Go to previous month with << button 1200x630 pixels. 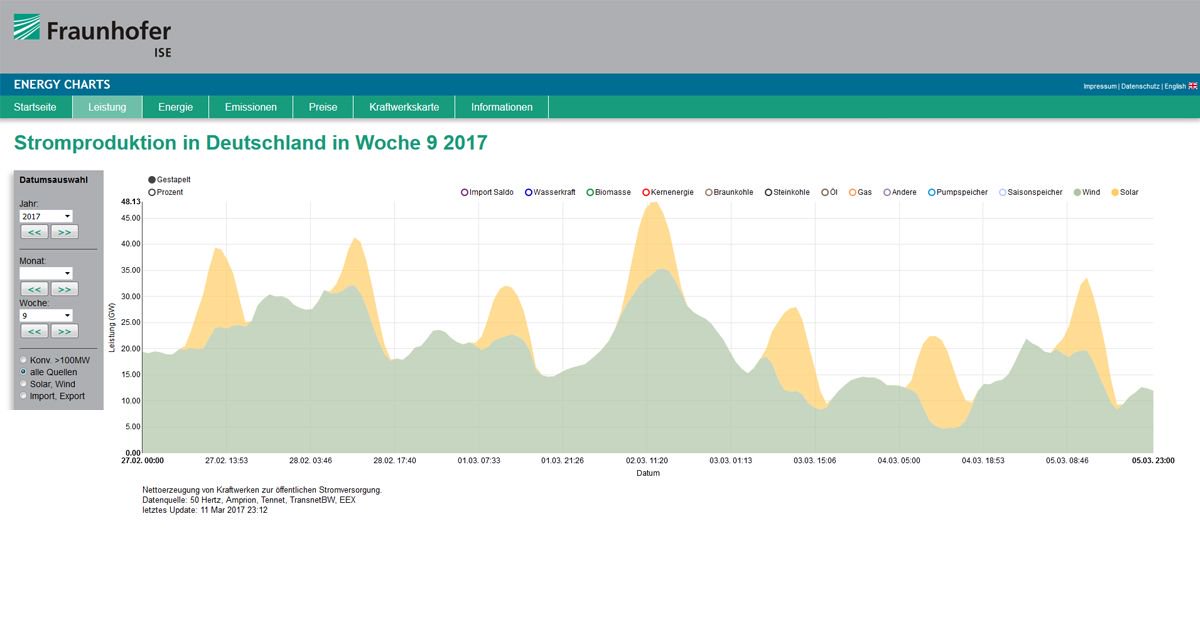(34, 289)
